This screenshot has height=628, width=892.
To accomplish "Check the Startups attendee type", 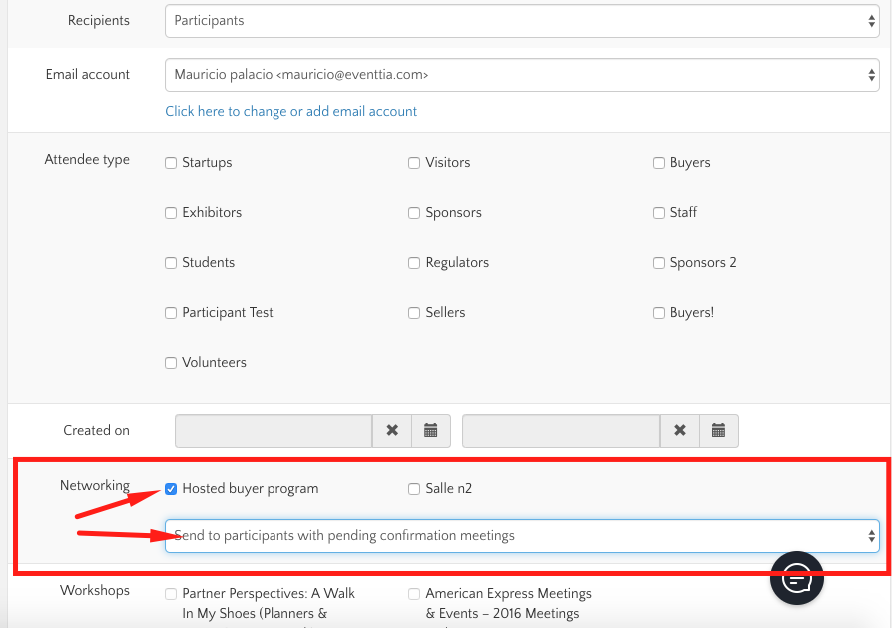I will pyautogui.click(x=171, y=163).
